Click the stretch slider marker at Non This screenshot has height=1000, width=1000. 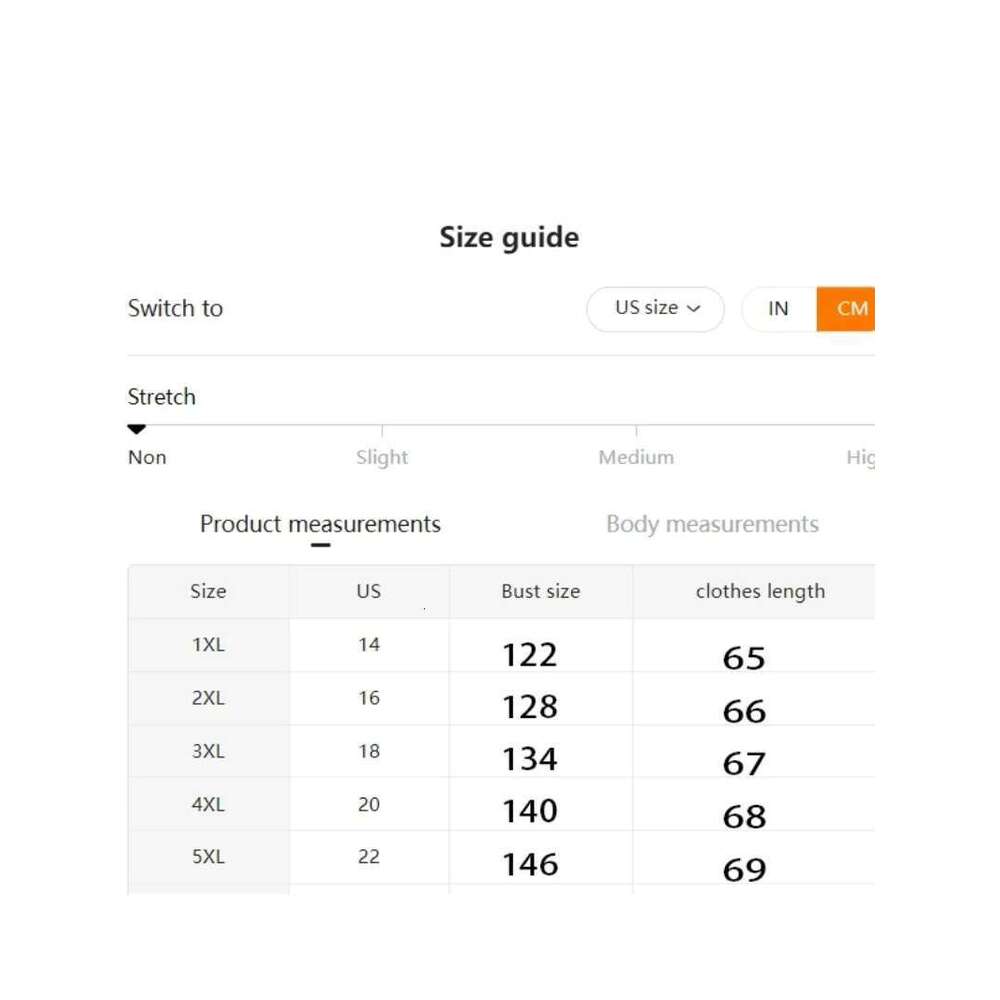click(137, 430)
